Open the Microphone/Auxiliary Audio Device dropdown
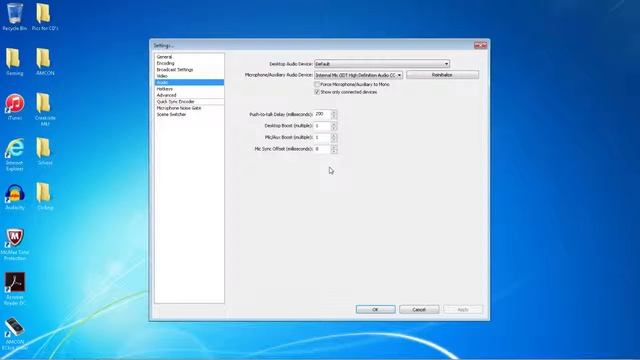This screenshot has height=360, width=640. [x=358, y=75]
